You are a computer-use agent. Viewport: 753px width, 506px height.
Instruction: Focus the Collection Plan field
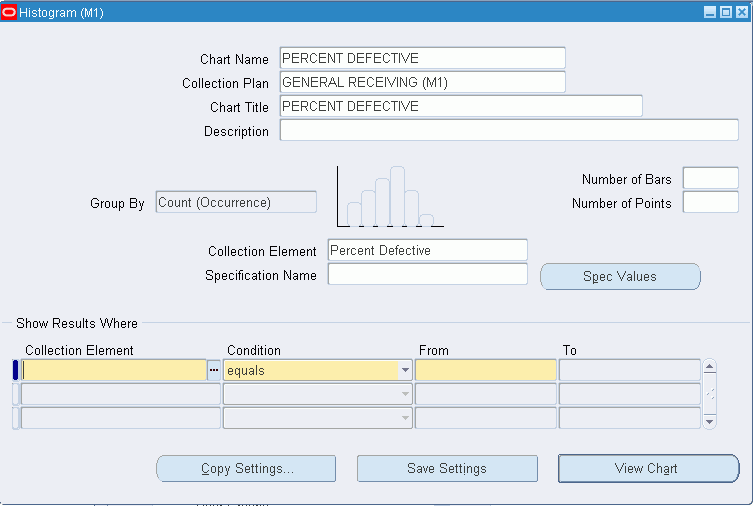[x=423, y=82]
